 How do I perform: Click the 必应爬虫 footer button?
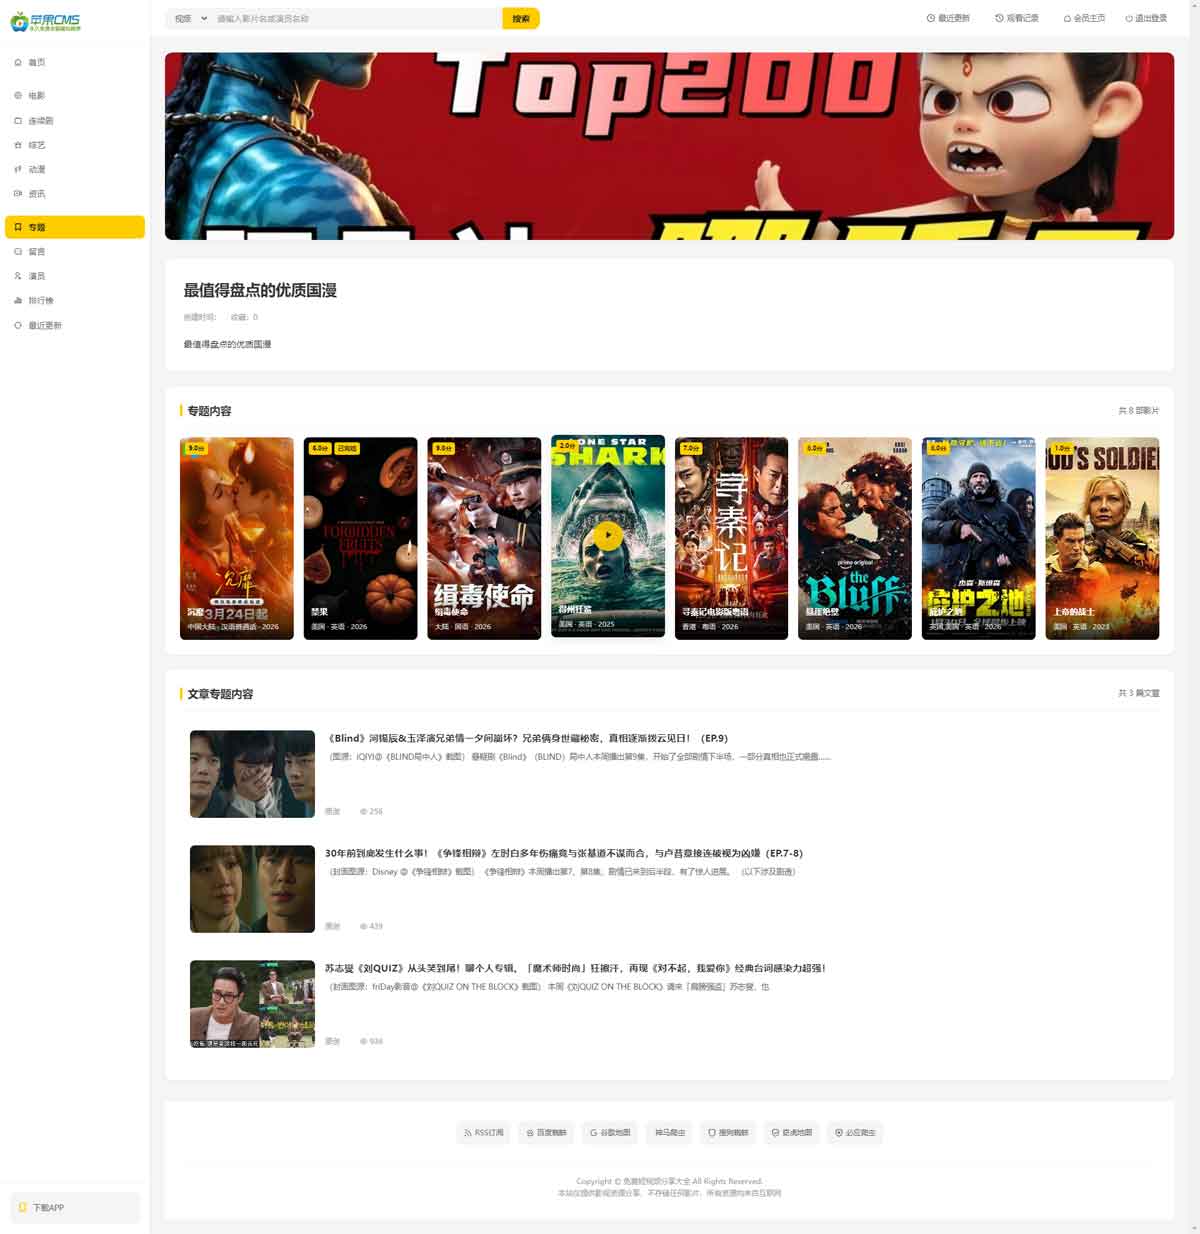pyautogui.click(x=855, y=1133)
